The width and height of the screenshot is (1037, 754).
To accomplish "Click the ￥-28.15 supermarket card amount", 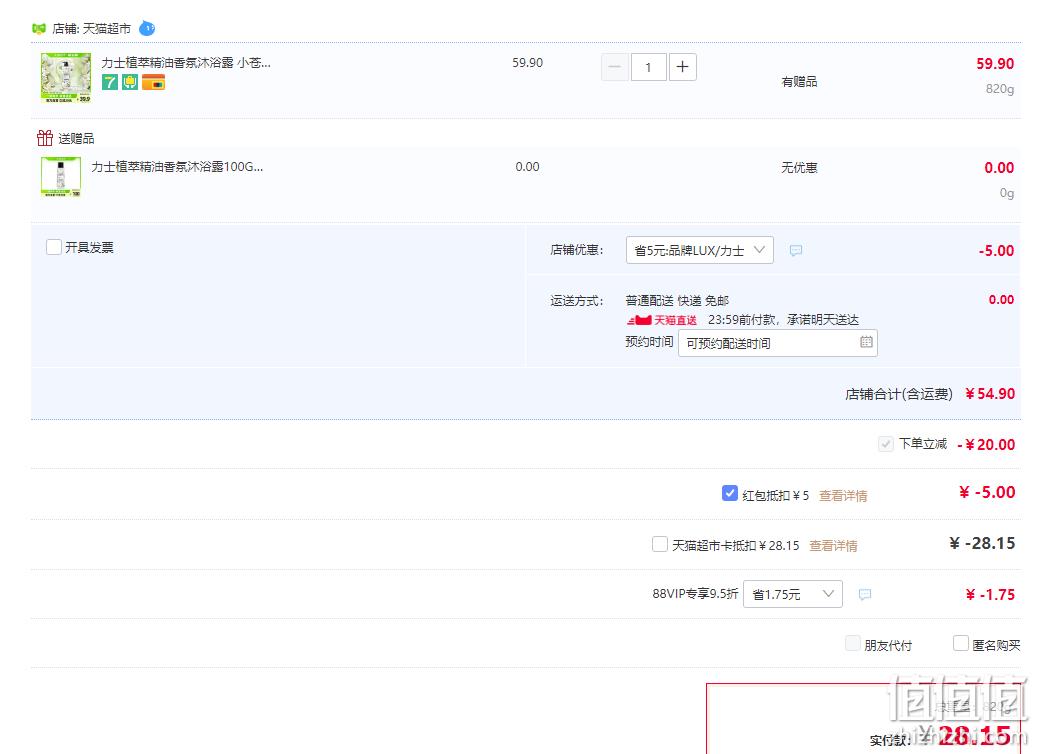I will [982, 543].
